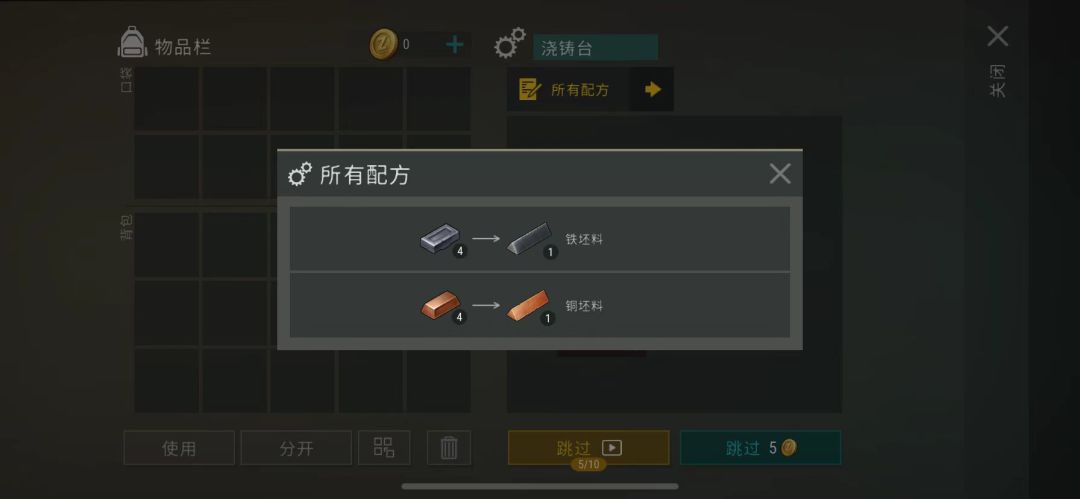Image resolution: width=1080 pixels, height=499 pixels.
Task: Skip for 5 coins button
Action: [760, 448]
